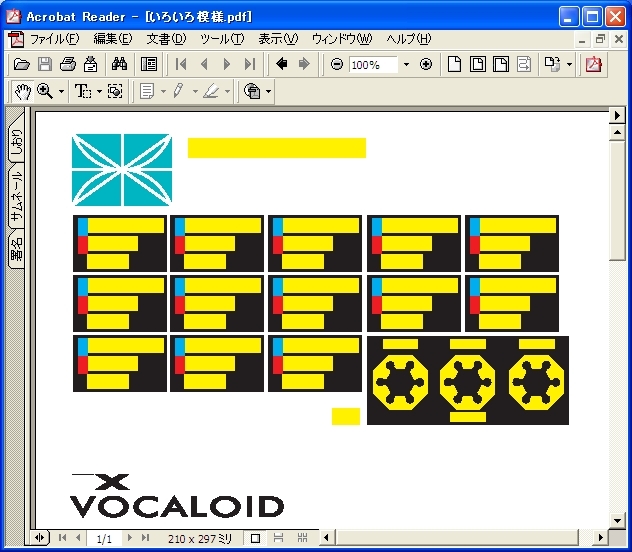Go to last page in toolbar
632x552 pixels.
coord(250,64)
